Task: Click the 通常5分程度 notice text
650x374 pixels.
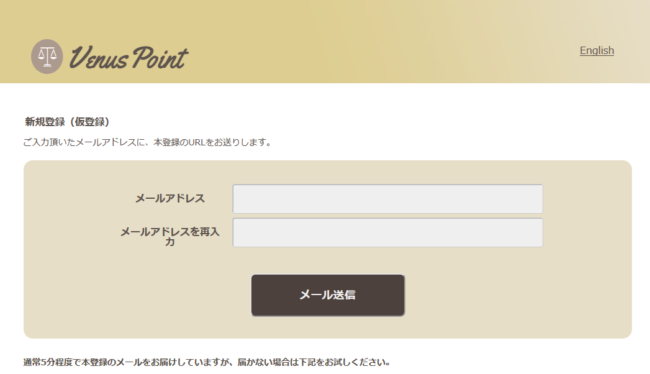Action: [x=206, y=362]
